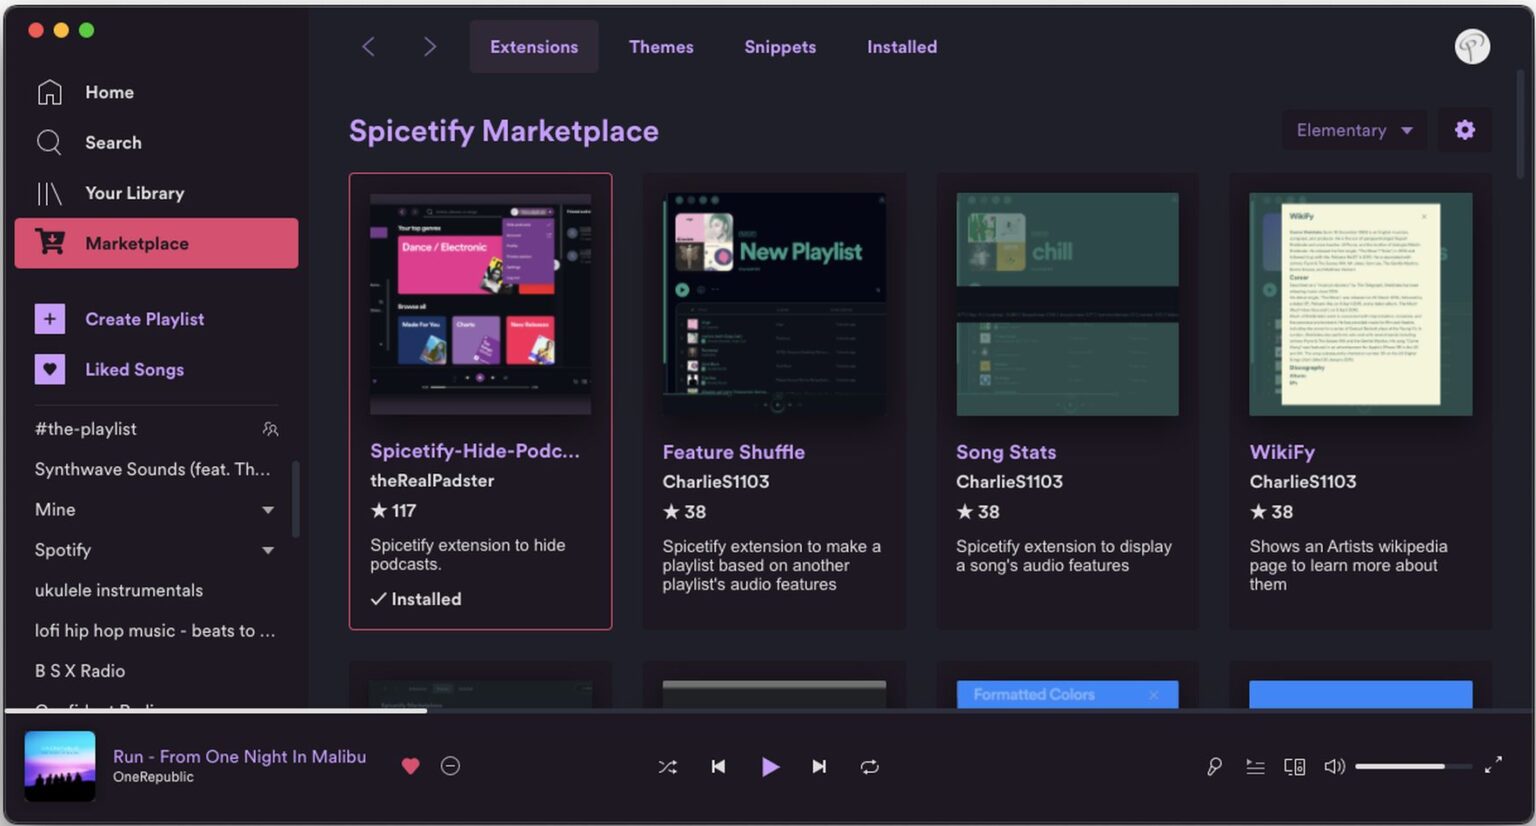Open the Marketplace settings gear
This screenshot has height=826, width=1536.
click(x=1464, y=129)
